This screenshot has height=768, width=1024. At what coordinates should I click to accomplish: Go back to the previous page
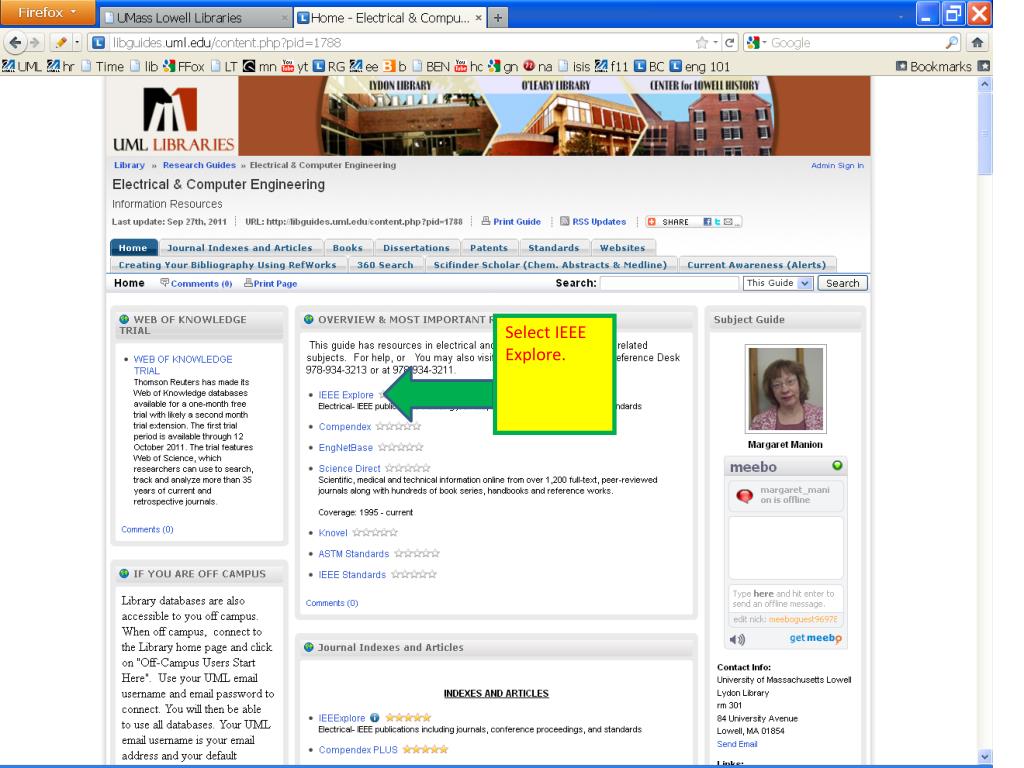16,43
